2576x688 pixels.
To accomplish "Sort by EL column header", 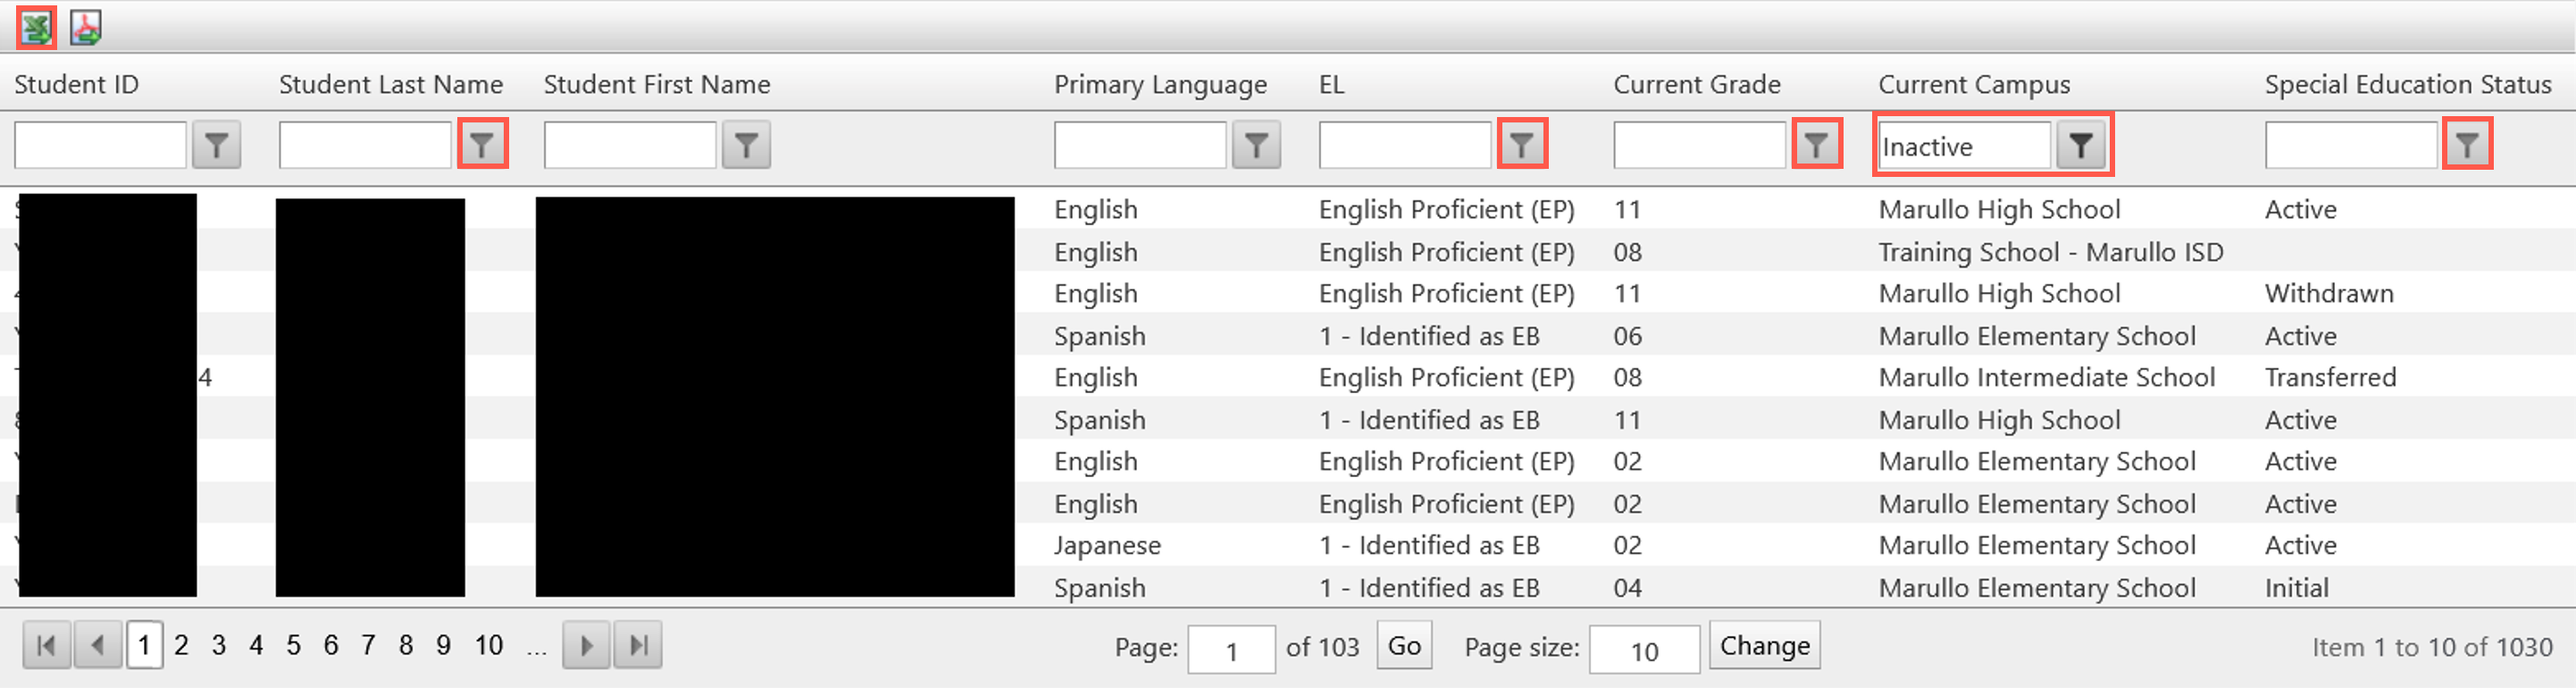I will click(x=1332, y=85).
